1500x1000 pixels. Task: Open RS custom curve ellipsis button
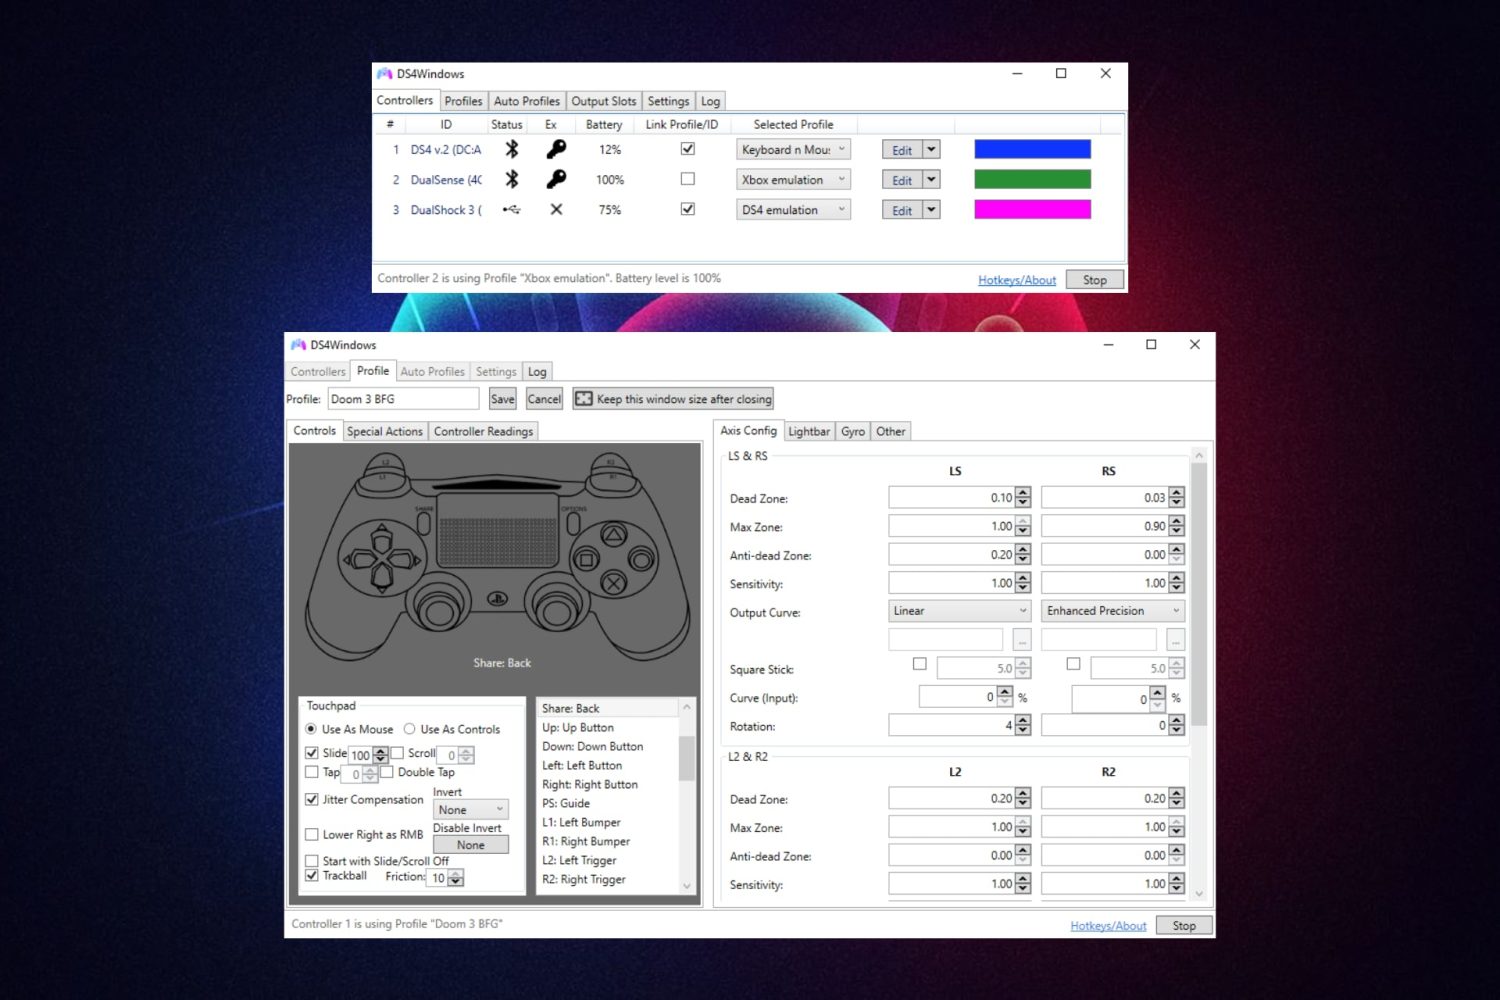tap(1175, 640)
